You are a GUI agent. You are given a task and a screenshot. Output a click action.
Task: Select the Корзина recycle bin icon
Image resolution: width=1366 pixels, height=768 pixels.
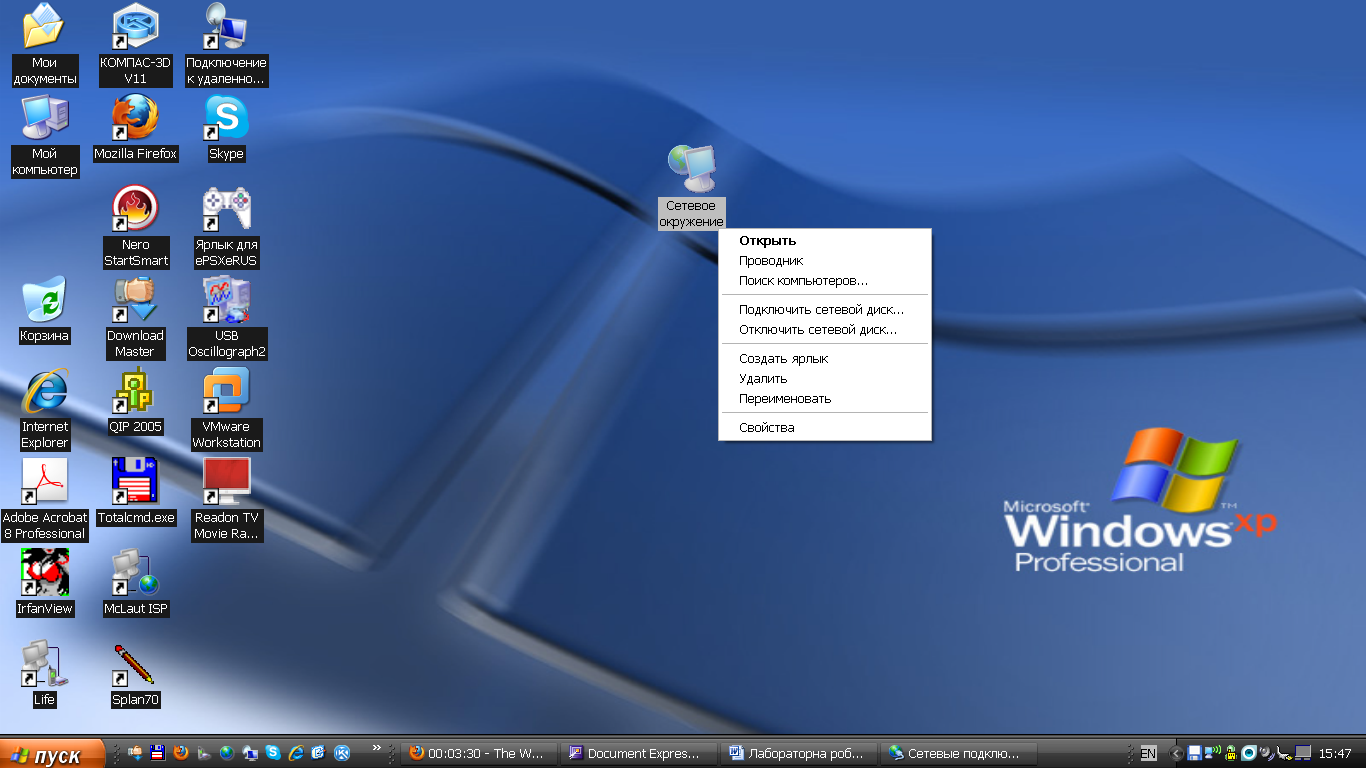[44, 310]
